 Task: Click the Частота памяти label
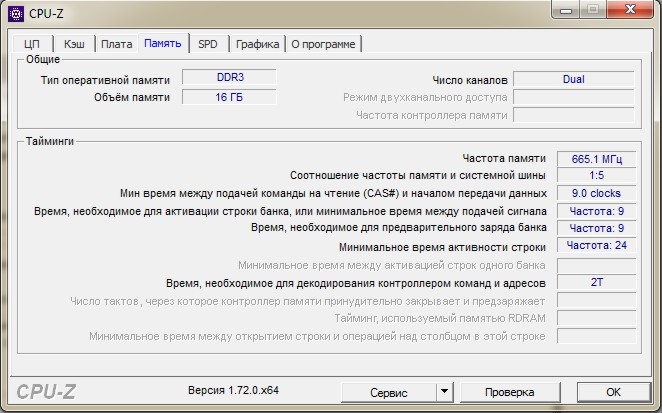pyautogui.click(x=504, y=158)
